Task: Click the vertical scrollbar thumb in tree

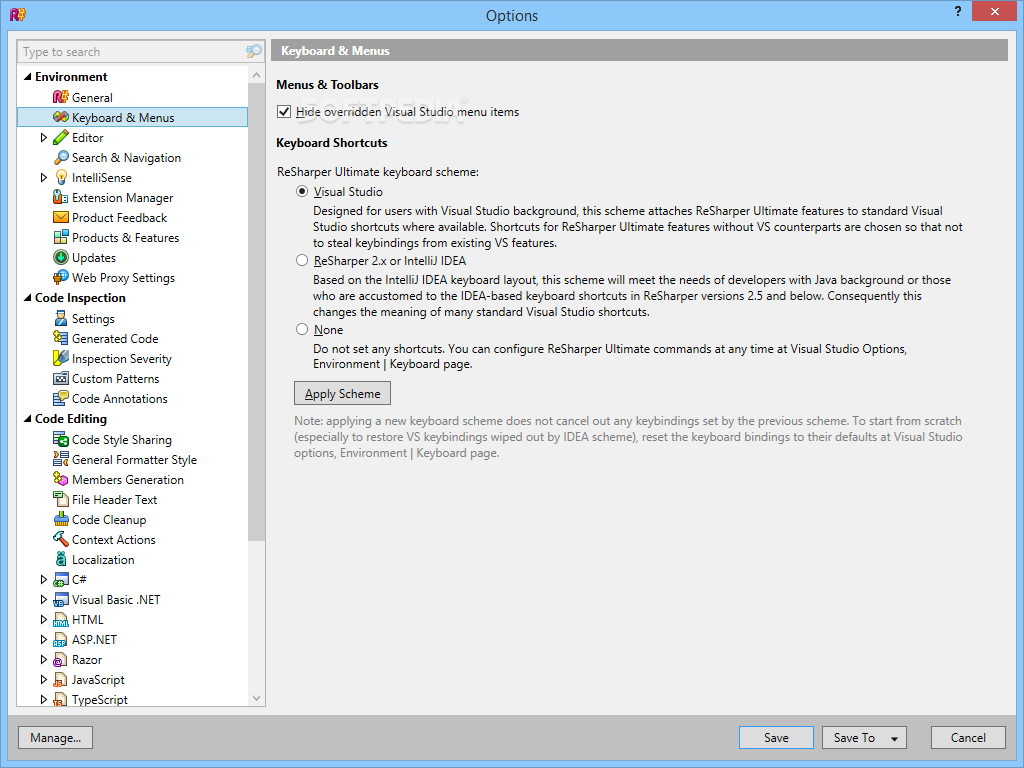Action: 256,312
